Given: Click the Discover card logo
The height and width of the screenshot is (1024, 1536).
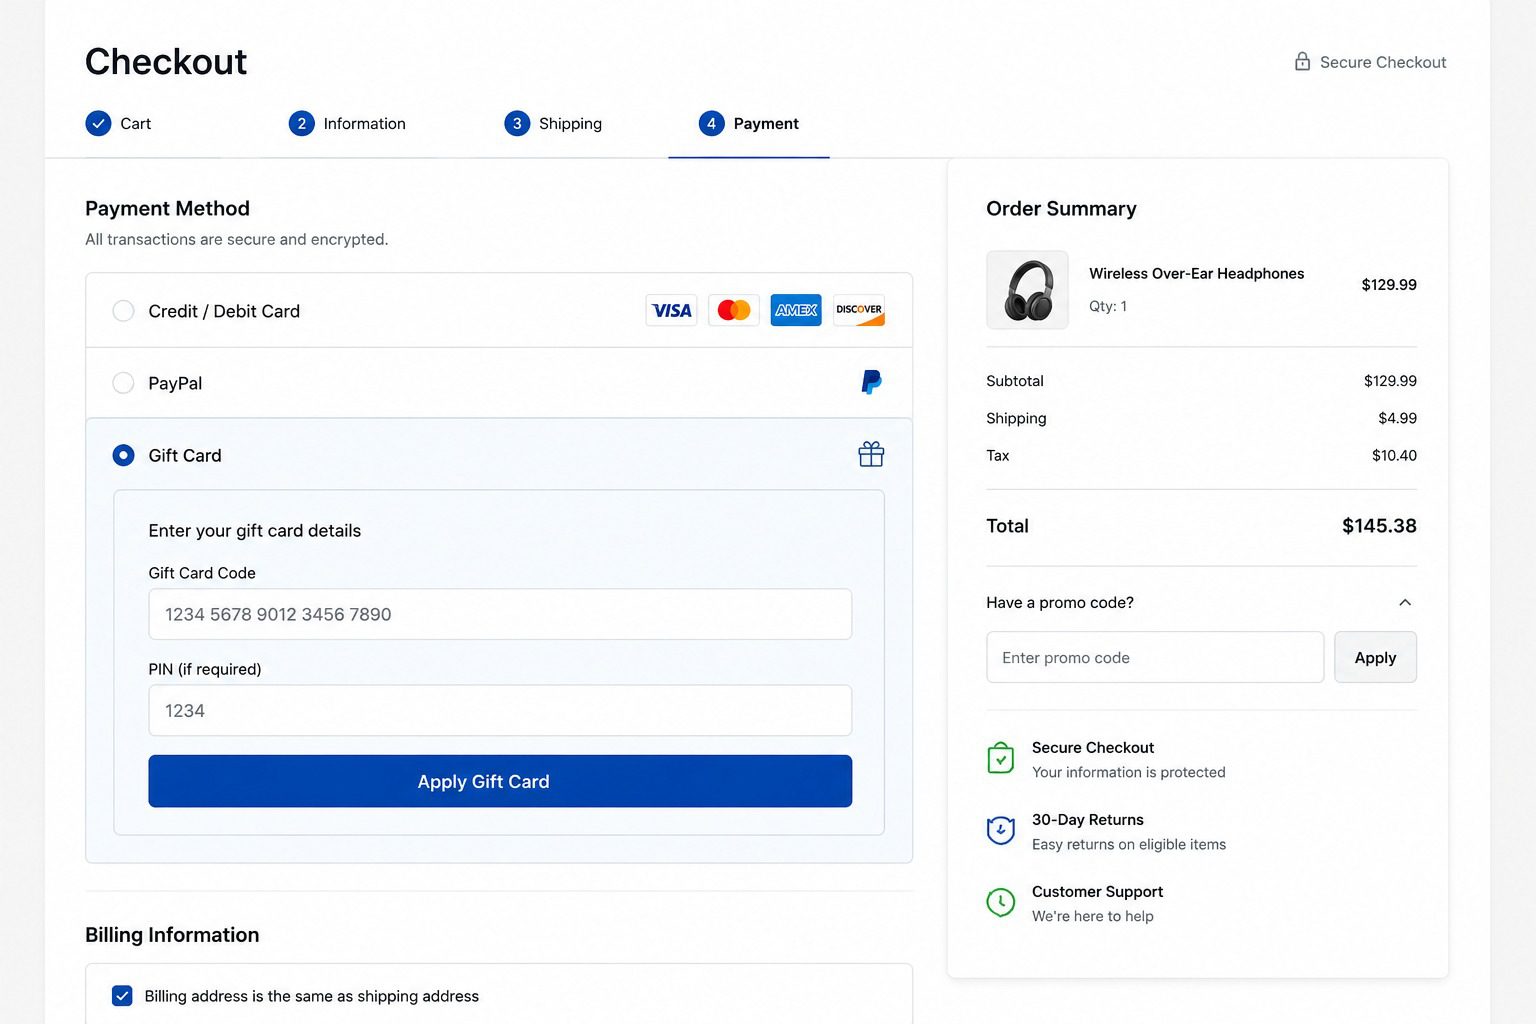Looking at the screenshot, I should point(859,310).
